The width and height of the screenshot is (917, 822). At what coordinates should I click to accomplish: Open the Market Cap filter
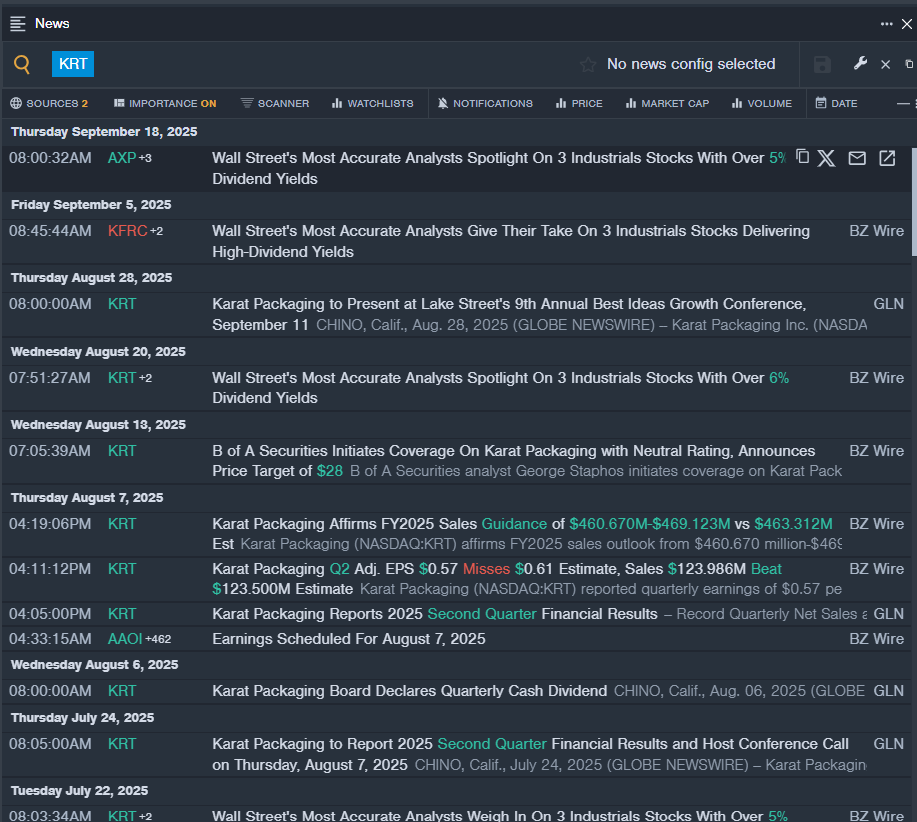667,103
